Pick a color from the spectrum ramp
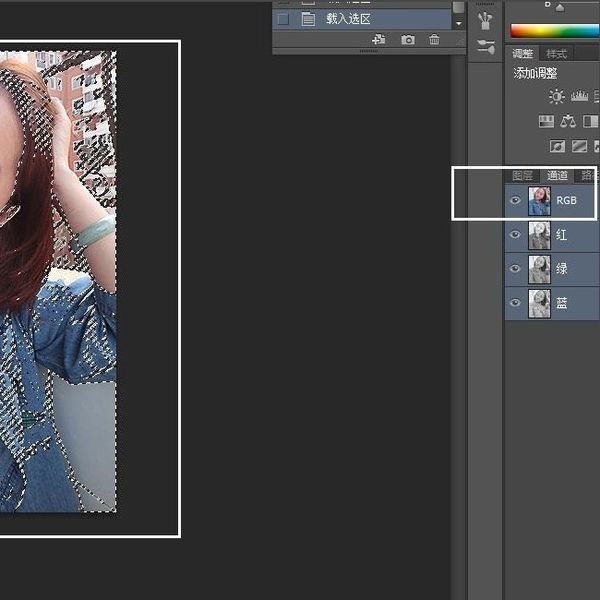This screenshot has height=600, width=600. [555, 31]
